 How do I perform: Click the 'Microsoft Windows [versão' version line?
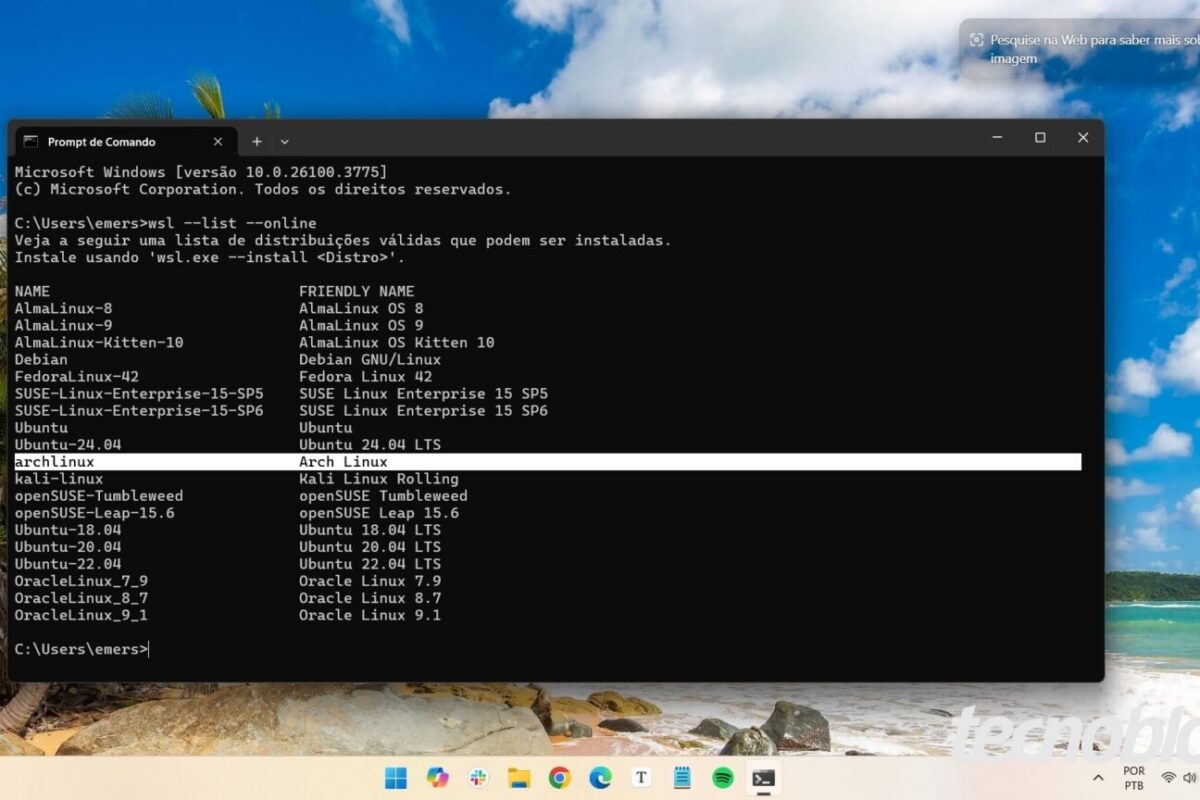coord(200,172)
